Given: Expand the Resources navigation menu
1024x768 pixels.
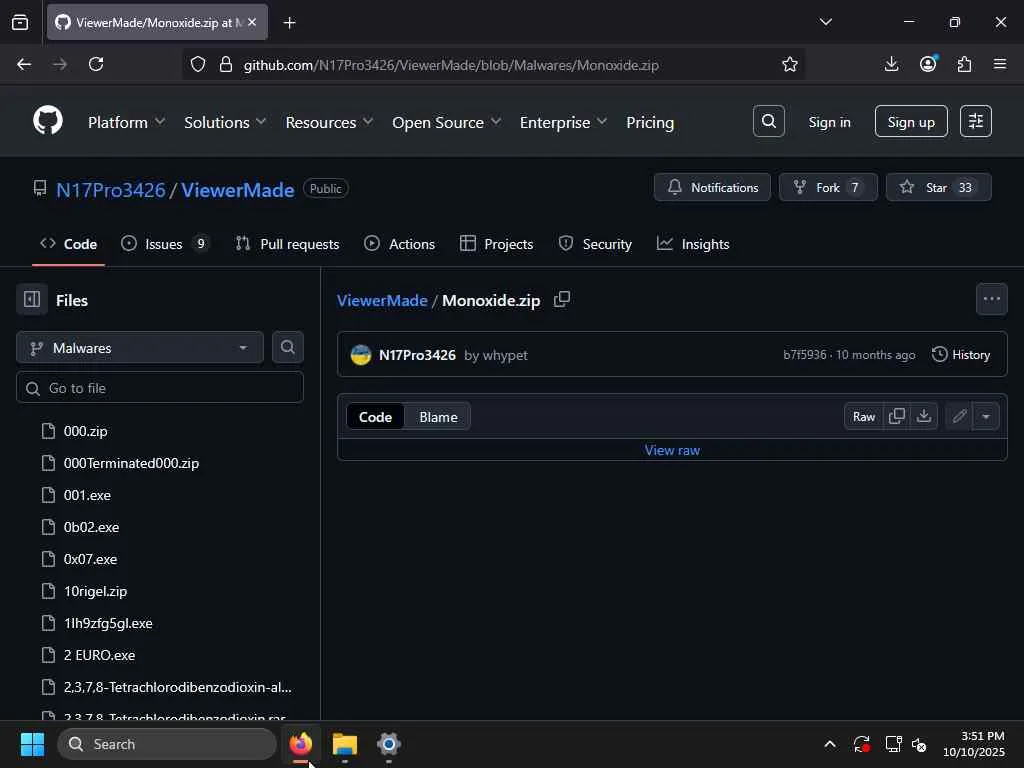Looking at the screenshot, I should point(329,122).
